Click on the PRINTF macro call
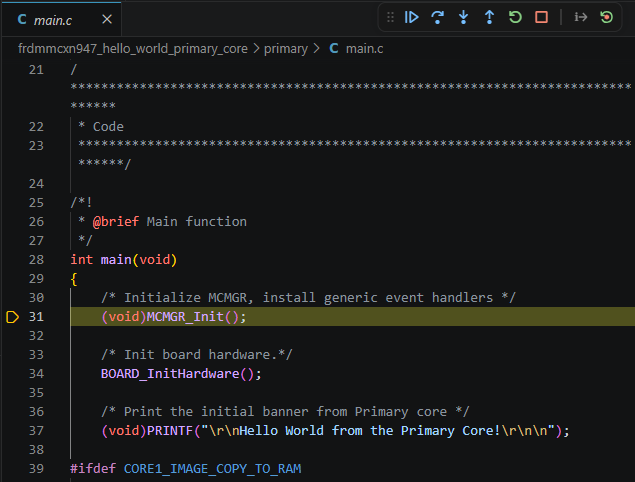The width and height of the screenshot is (635, 482). click(170, 431)
